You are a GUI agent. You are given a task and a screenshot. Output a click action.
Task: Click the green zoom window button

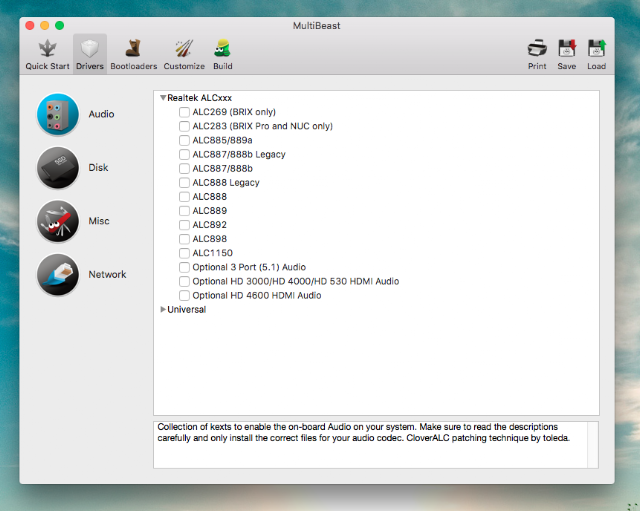(x=60, y=25)
